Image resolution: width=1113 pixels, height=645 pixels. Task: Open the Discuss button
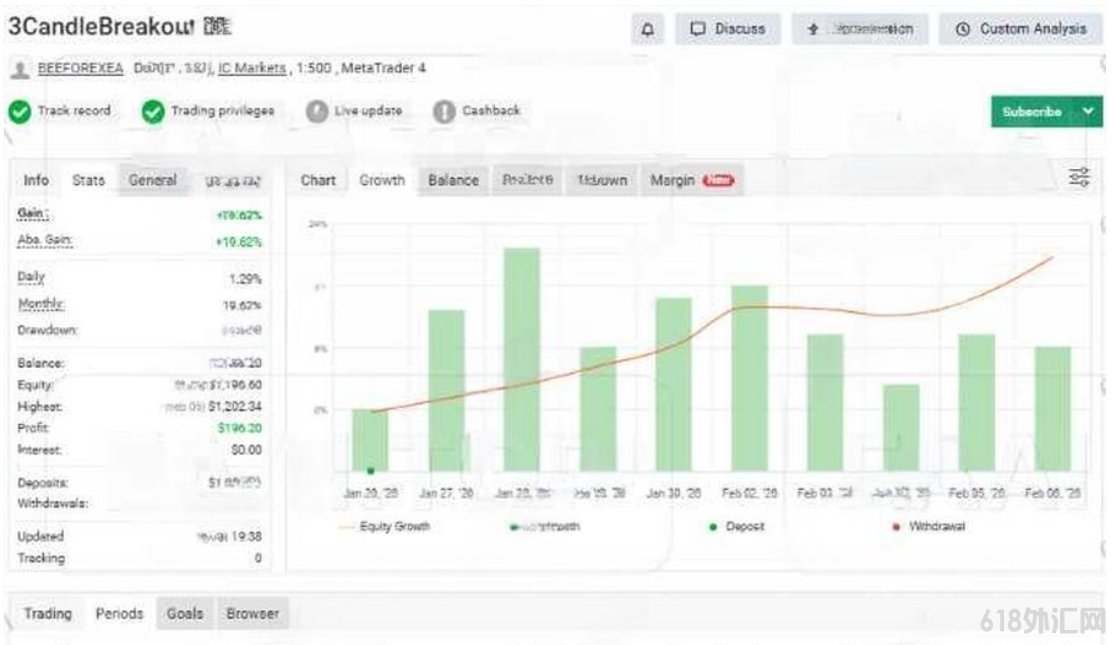728,29
